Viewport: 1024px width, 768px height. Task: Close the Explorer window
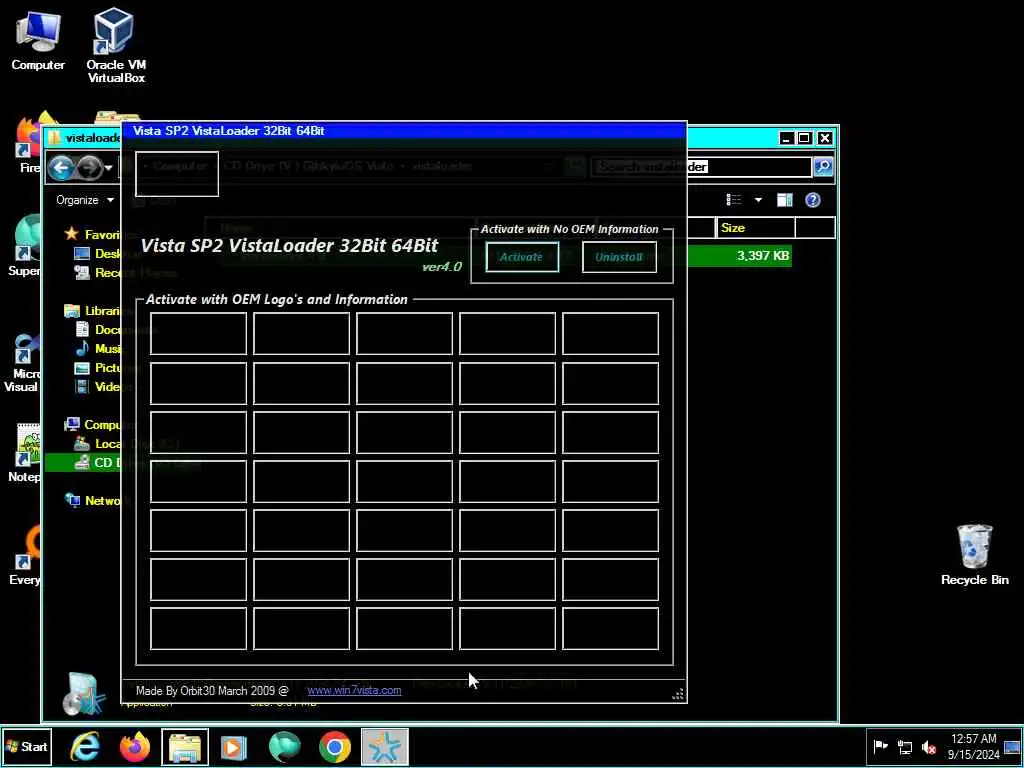coord(825,138)
